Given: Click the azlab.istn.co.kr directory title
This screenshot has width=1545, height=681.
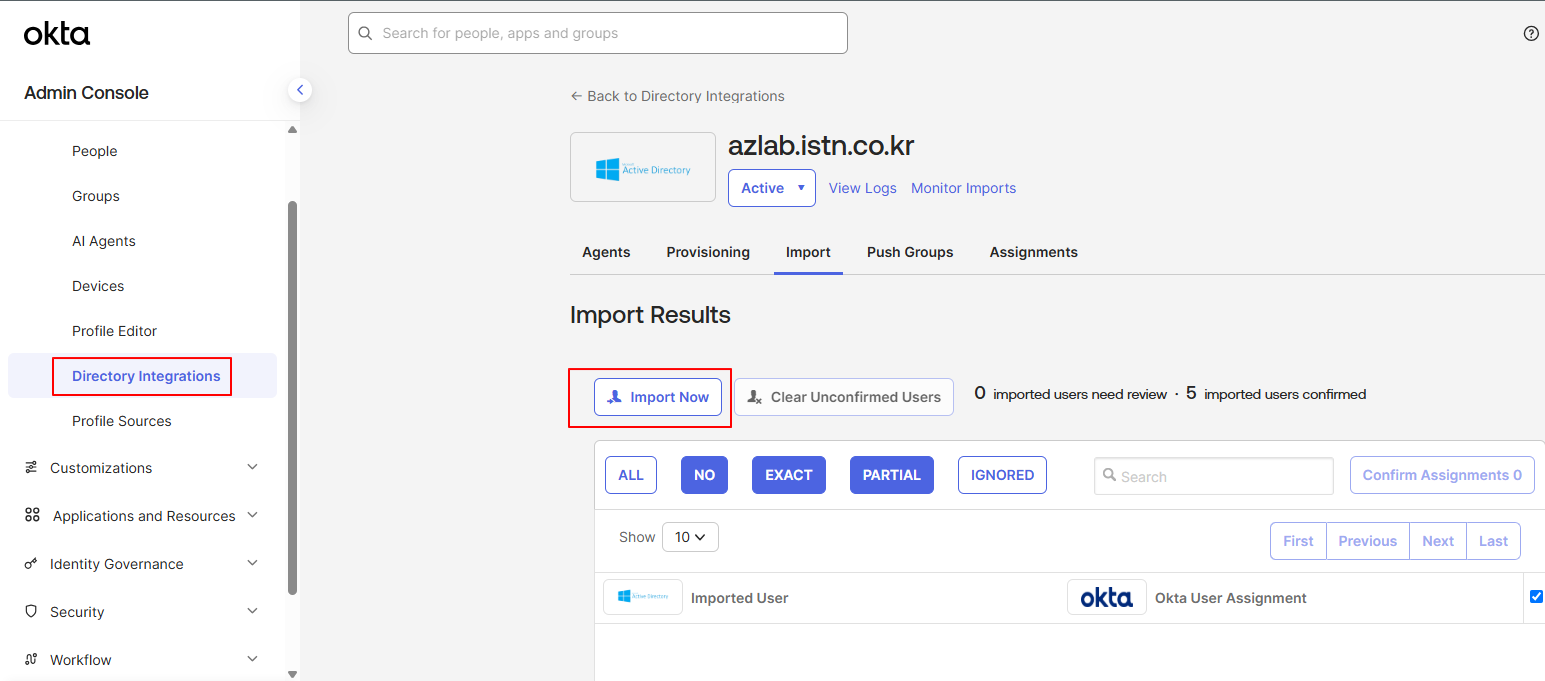Looking at the screenshot, I should point(821,146).
